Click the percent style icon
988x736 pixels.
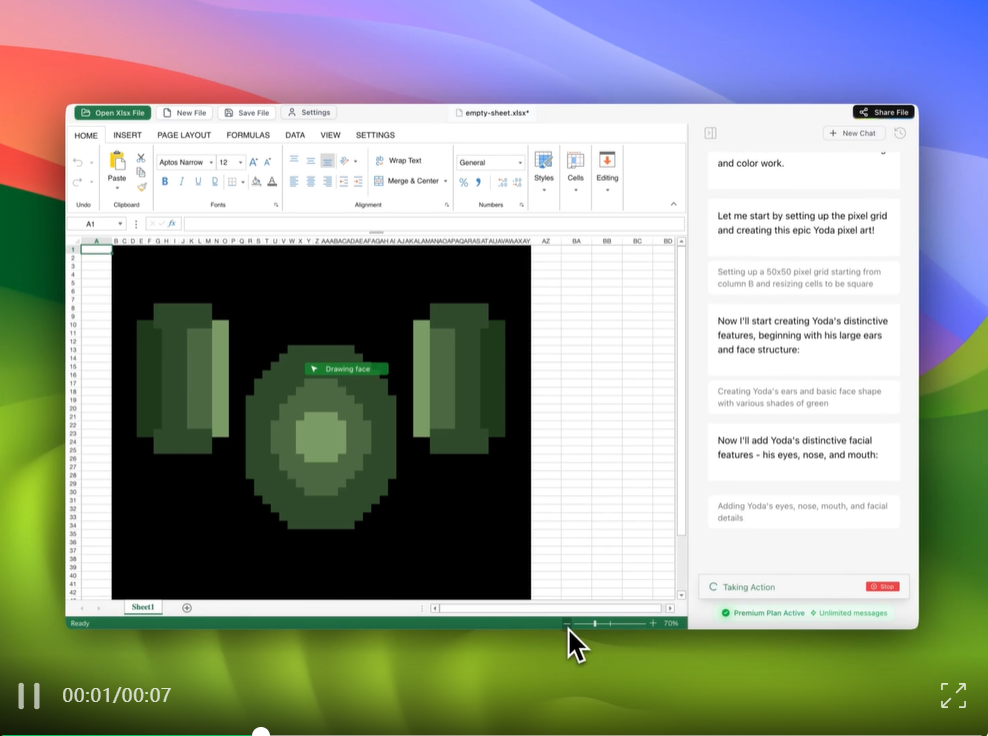pos(463,182)
